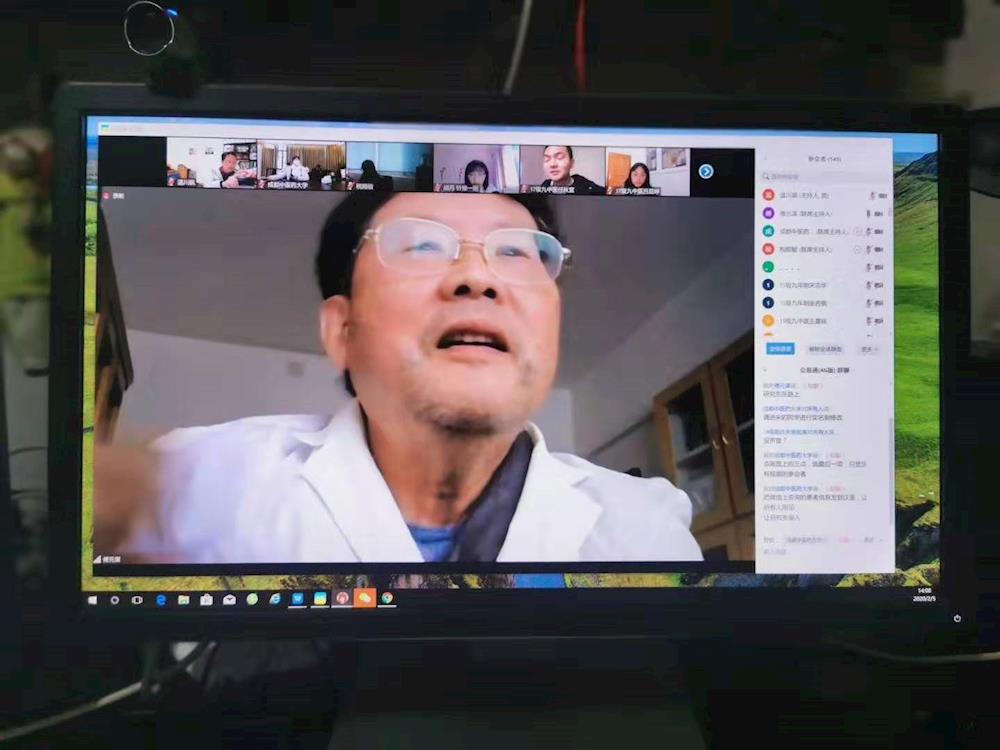The height and width of the screenshot is (750, 1000).
Task: Open File Explorer from the taskbar
Action: coord(183,599)
